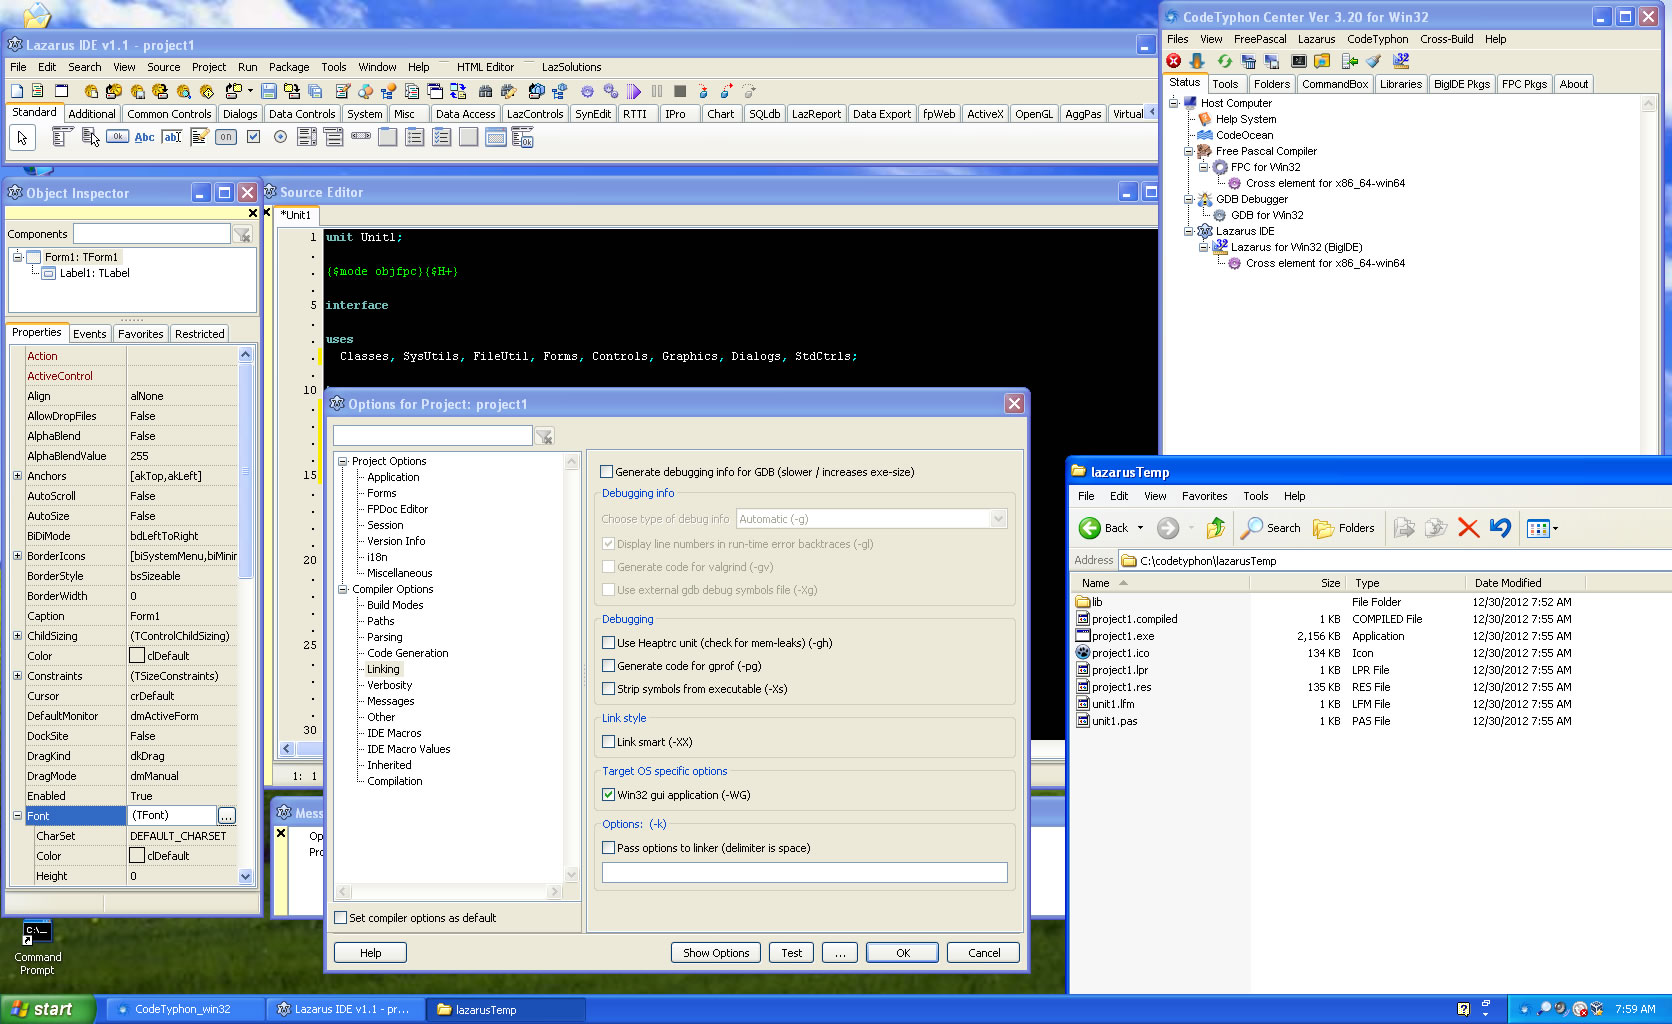Enable Generate code for gprof

tap(608, 666)
